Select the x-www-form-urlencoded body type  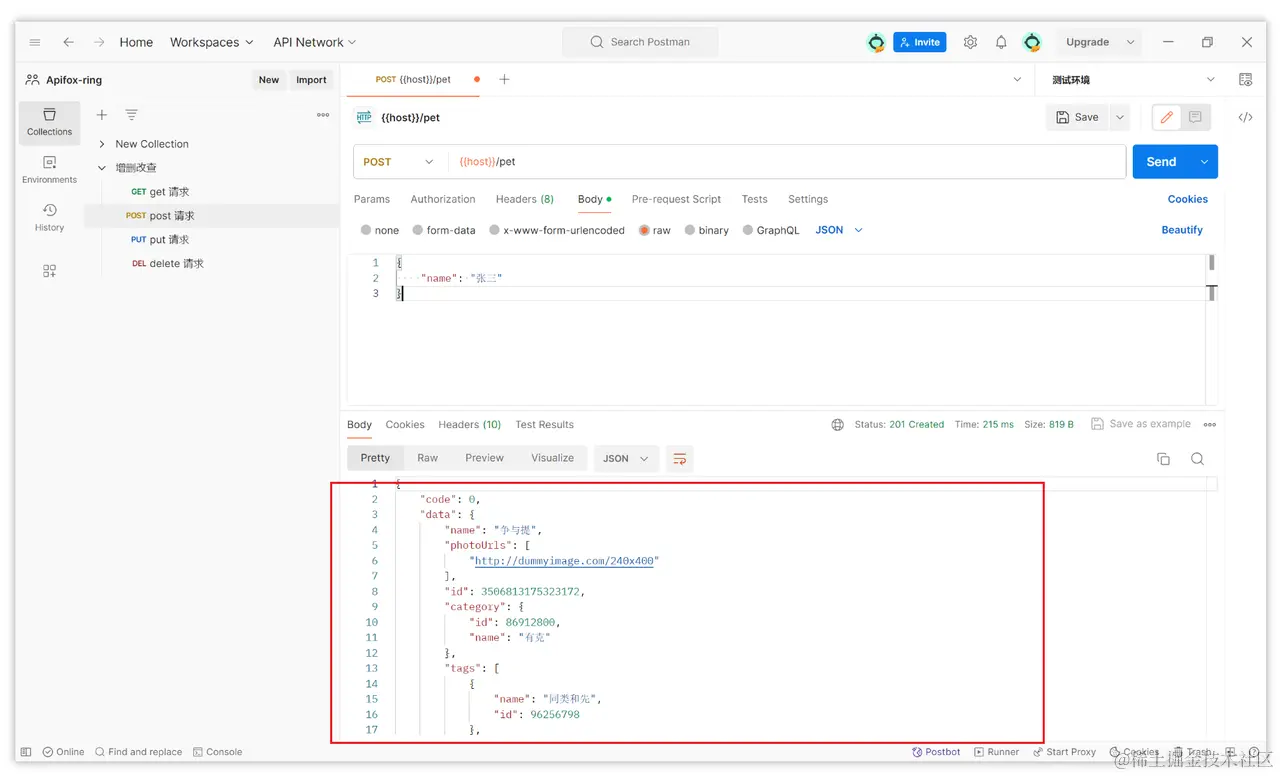(x=557, y=230)
